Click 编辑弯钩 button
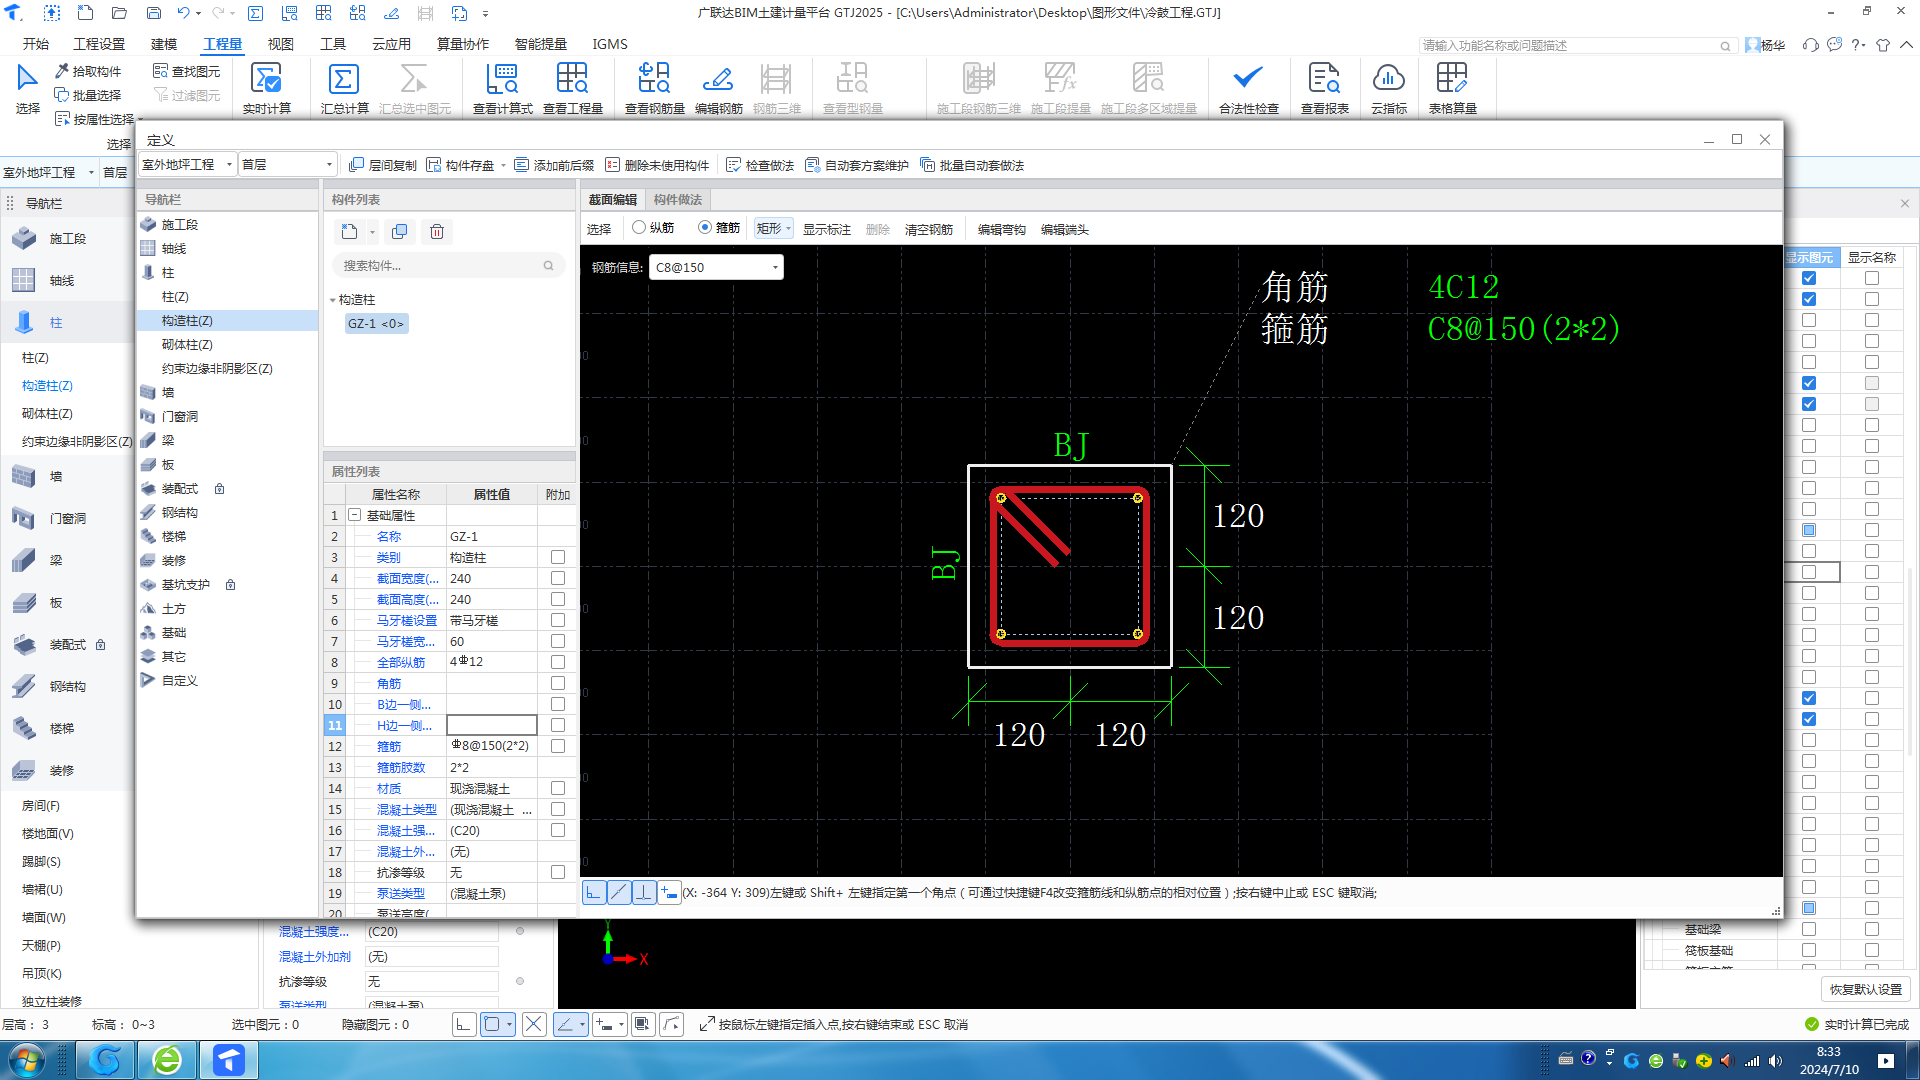Viewport: 1920px width, 1080px height. (1002, 229)
